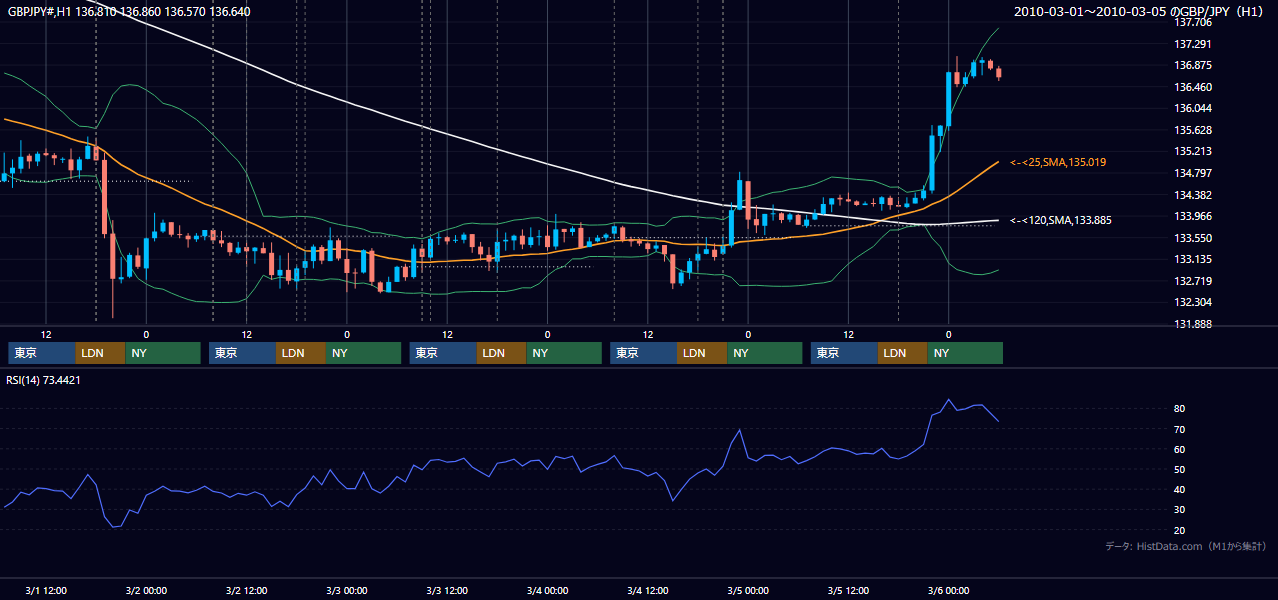Image resolution: width=1278 pixels, height=600 pixels.
Task: Select the LDN session block for March 3
Action: 502,353
